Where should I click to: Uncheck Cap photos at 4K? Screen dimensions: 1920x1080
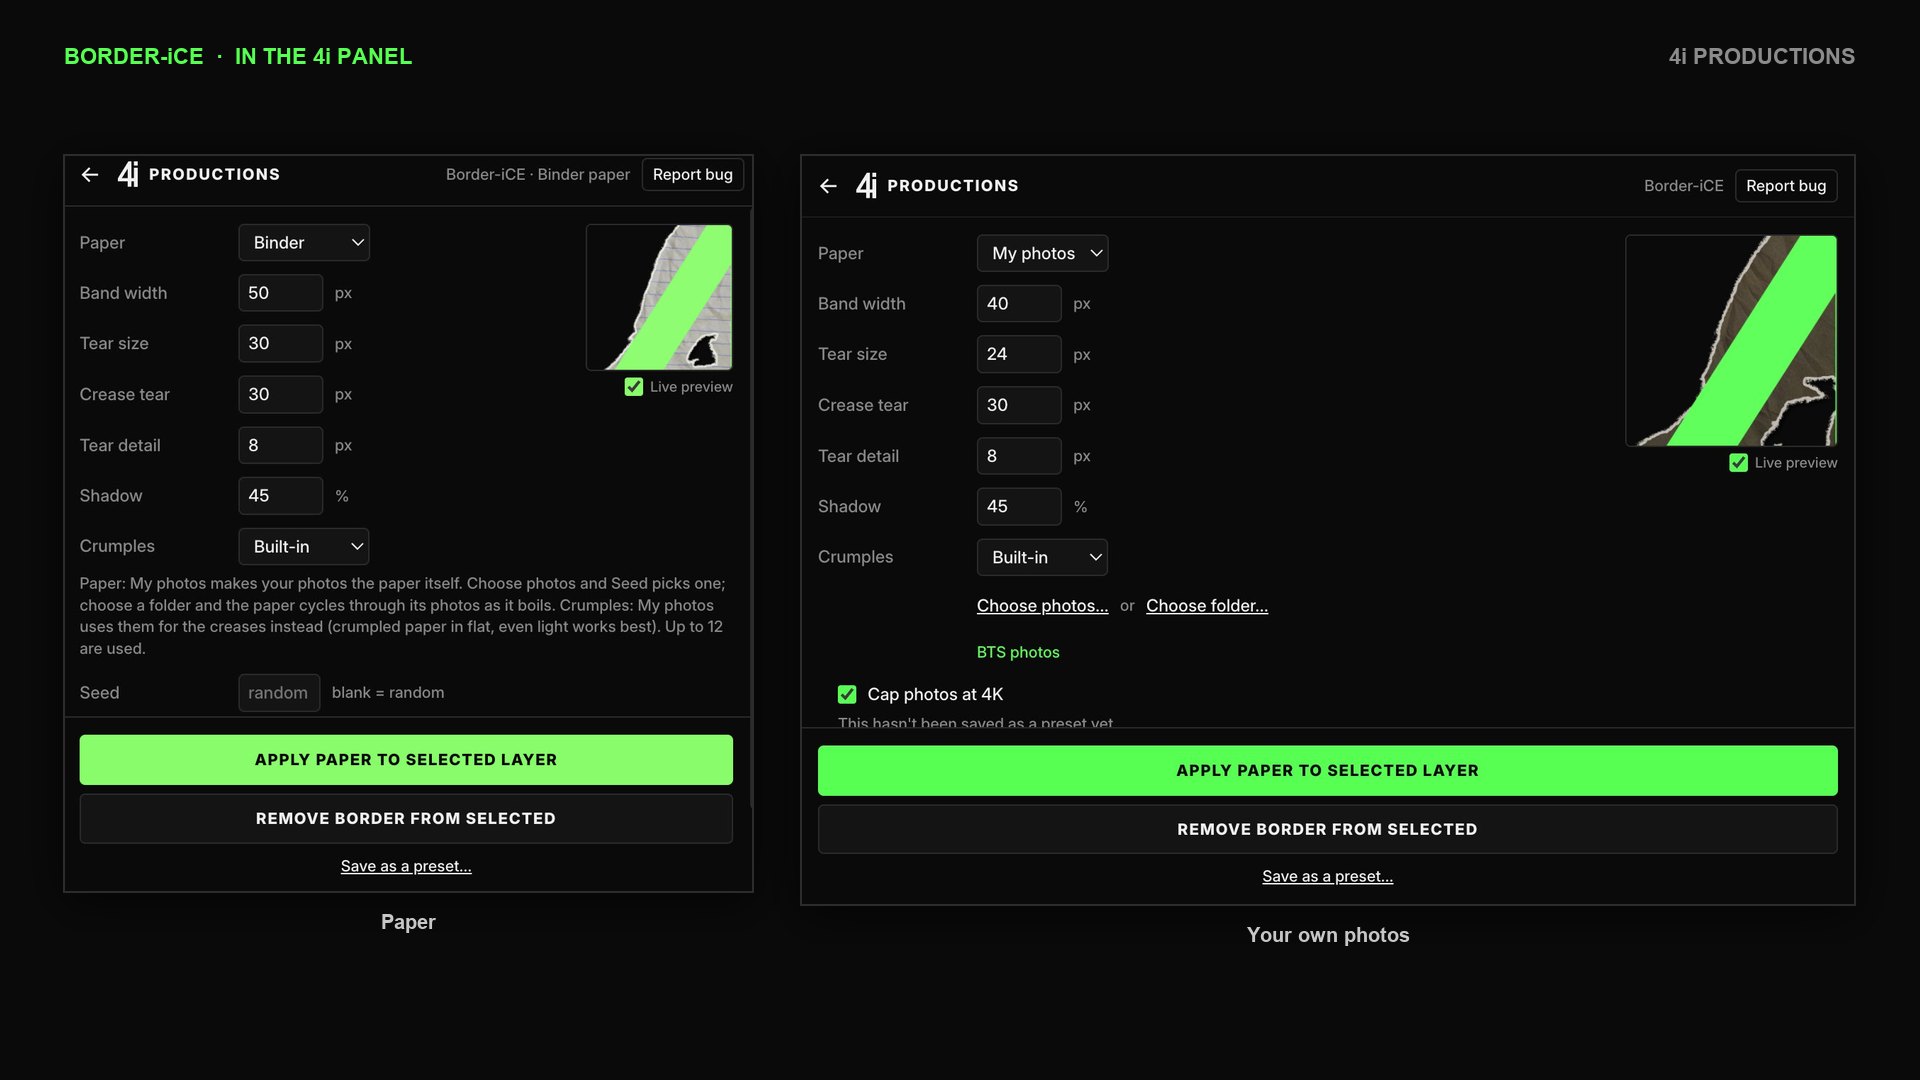click(847, 694)
